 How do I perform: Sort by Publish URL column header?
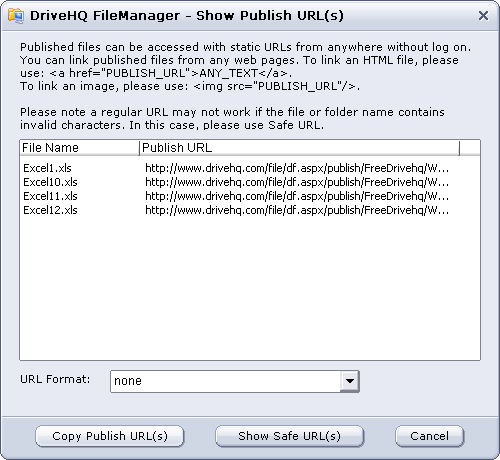[x=299, y=148]
